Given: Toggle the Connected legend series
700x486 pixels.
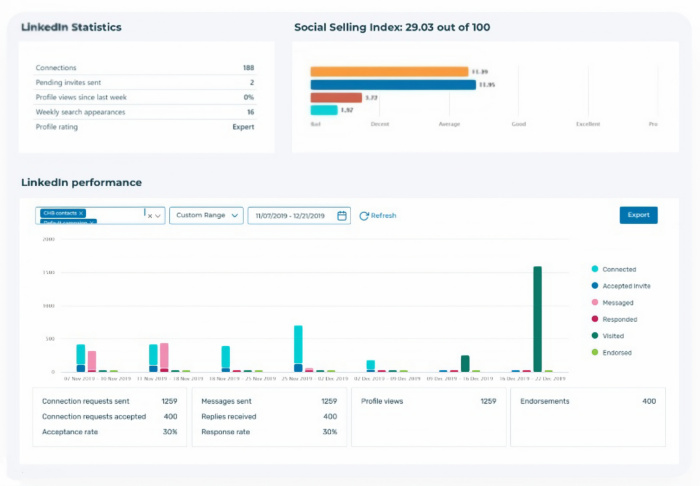Looking at the screenshot, I should [x=596, y=269].
